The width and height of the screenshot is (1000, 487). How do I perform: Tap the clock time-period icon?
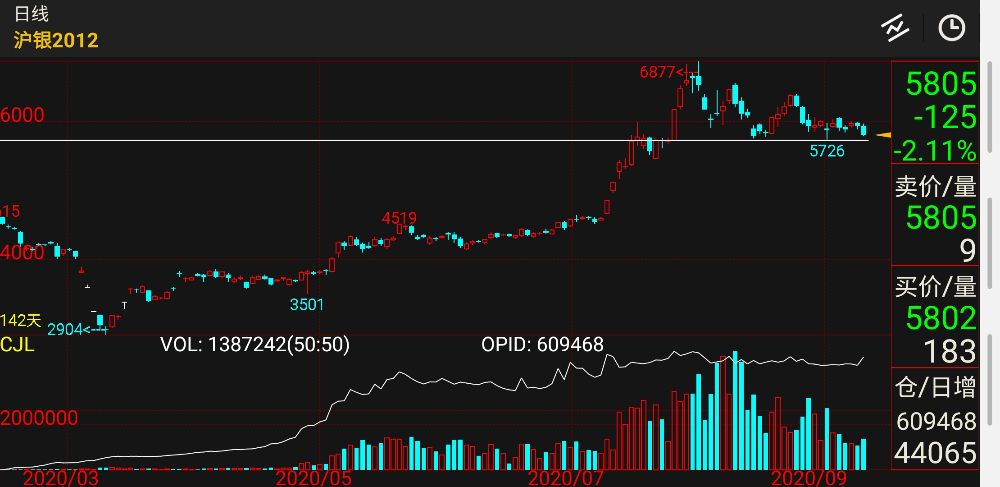pos(951,28)
